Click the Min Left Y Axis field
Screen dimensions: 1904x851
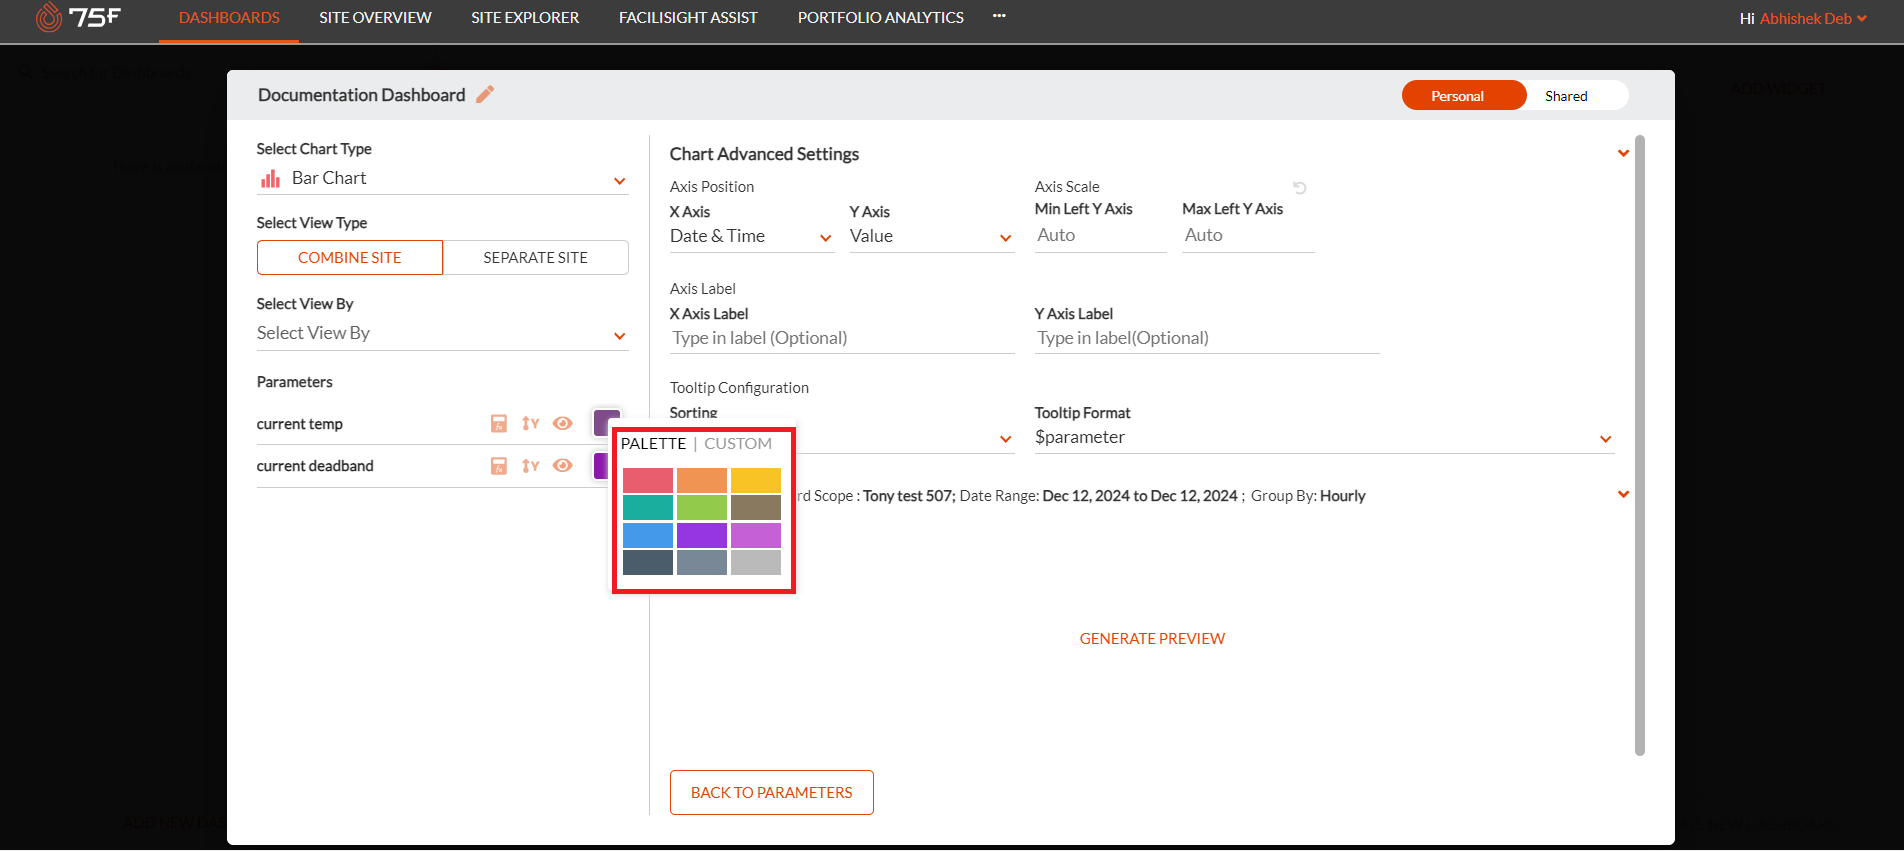point(1100,236)
